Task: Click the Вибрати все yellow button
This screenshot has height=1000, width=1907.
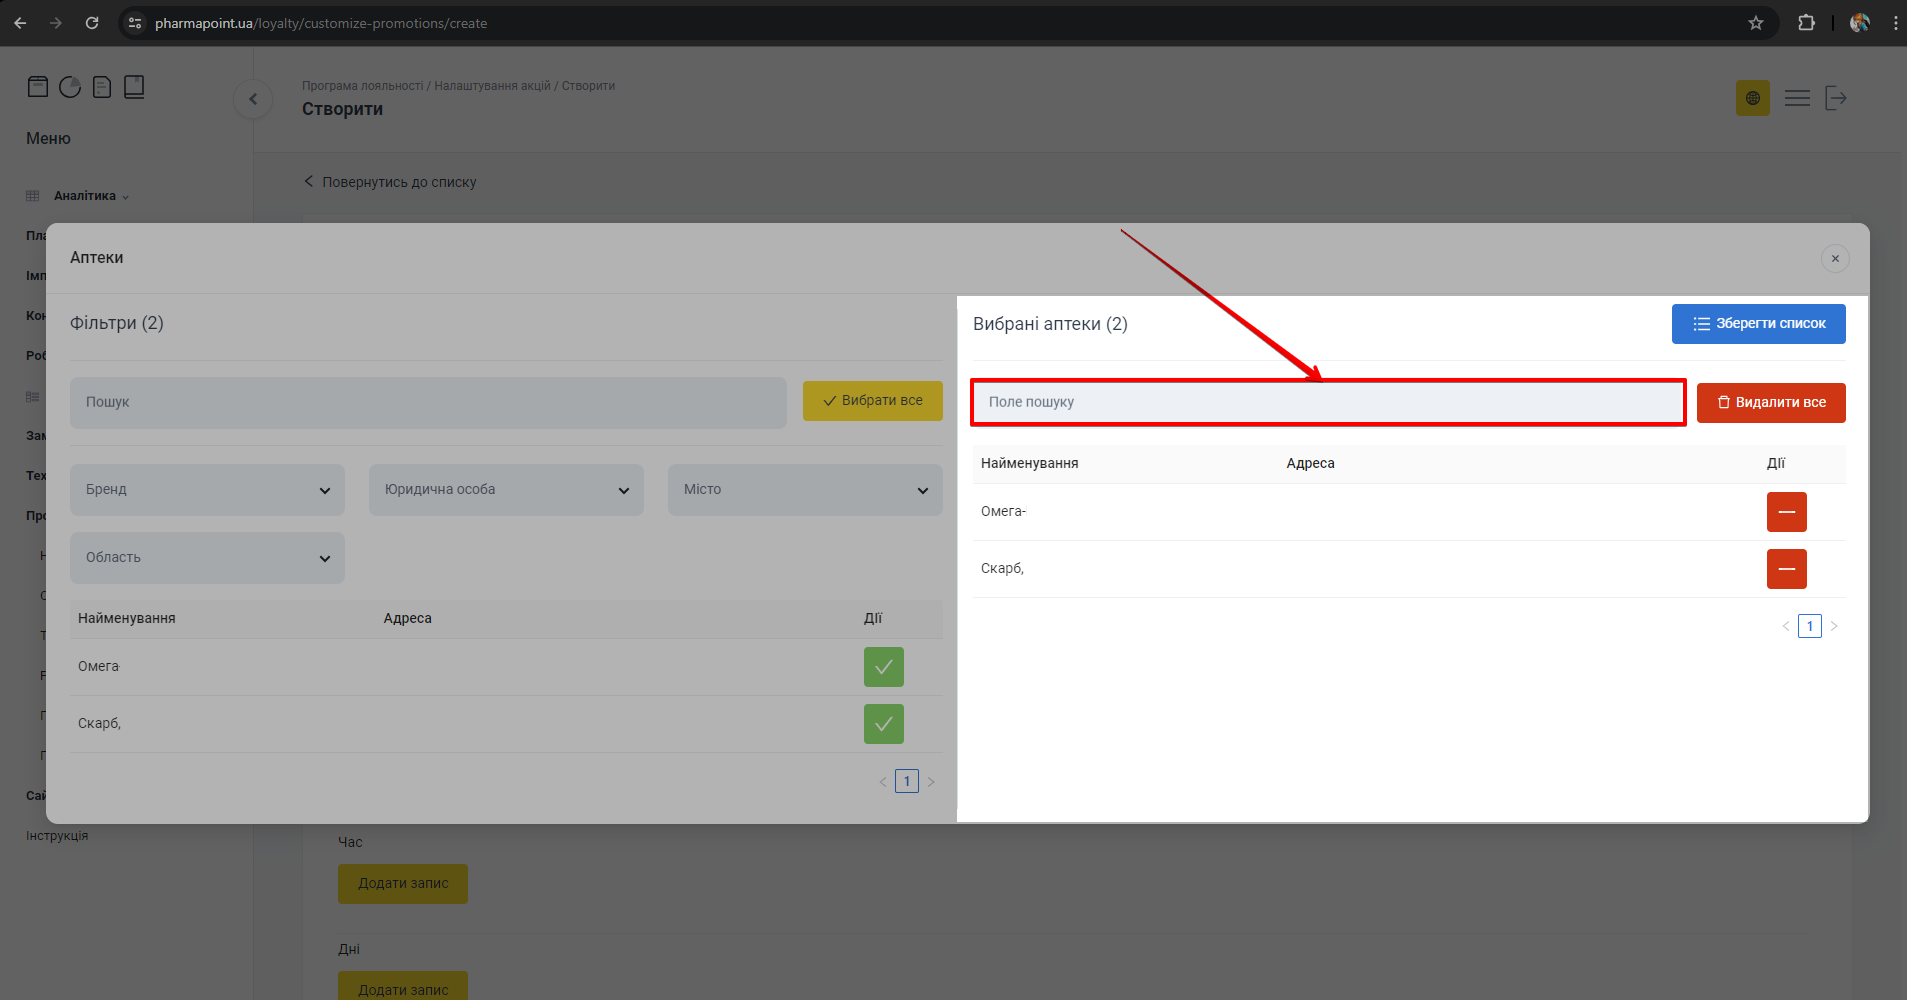Action: coord(872,401)
